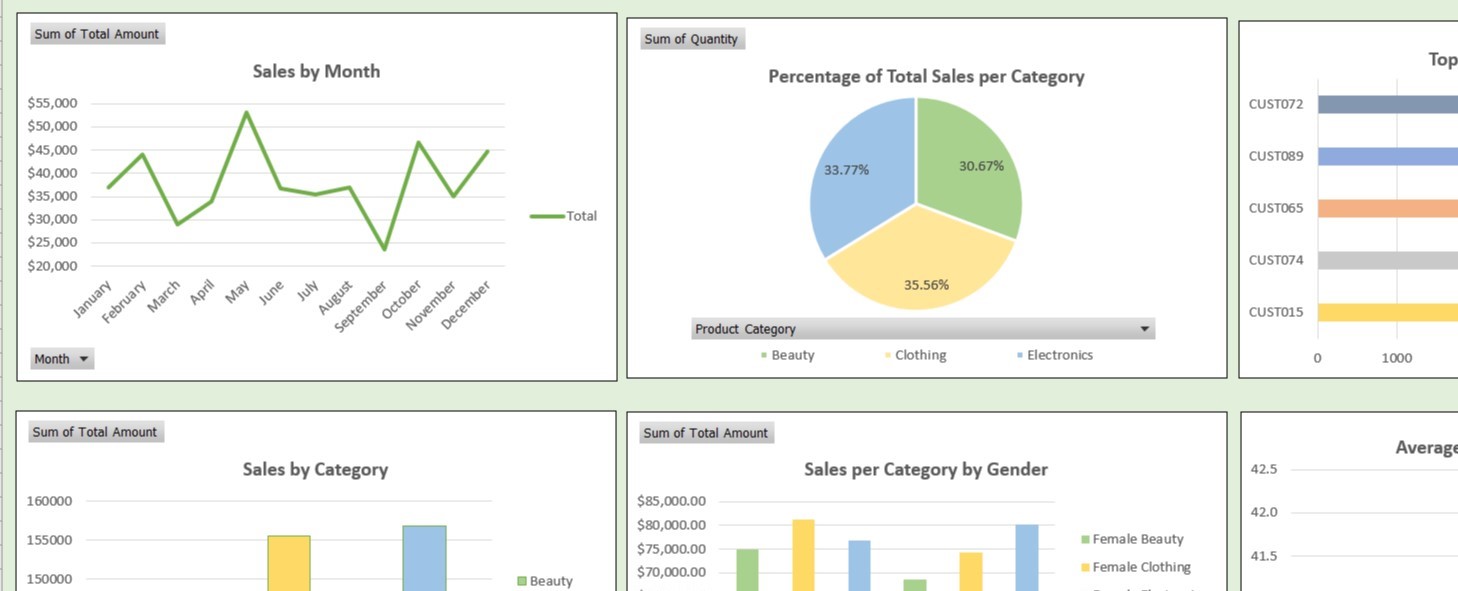Click the $55,000 axis label
This screenshot has width=1458, height=591.
[x=52, y=103]
